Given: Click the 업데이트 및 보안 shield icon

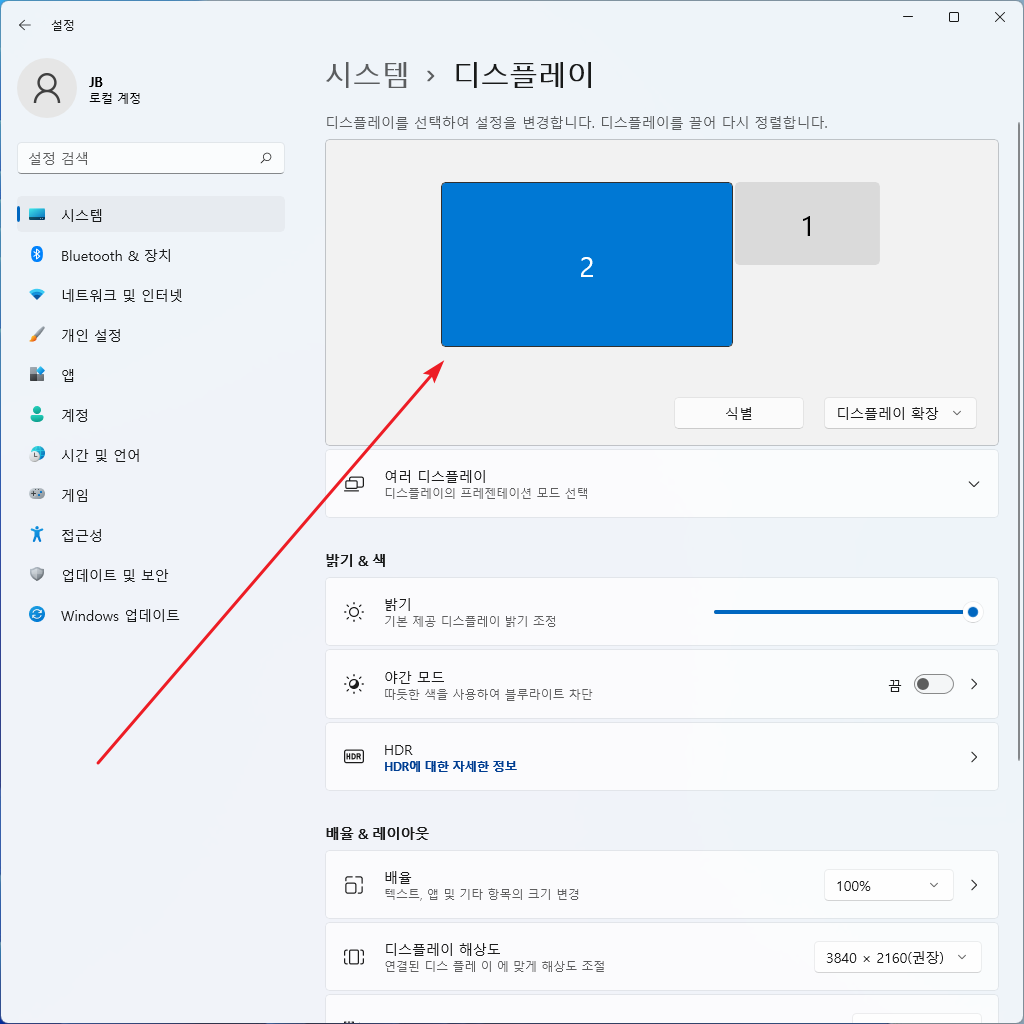Looking at the screenshot, I should coord(37,574).
